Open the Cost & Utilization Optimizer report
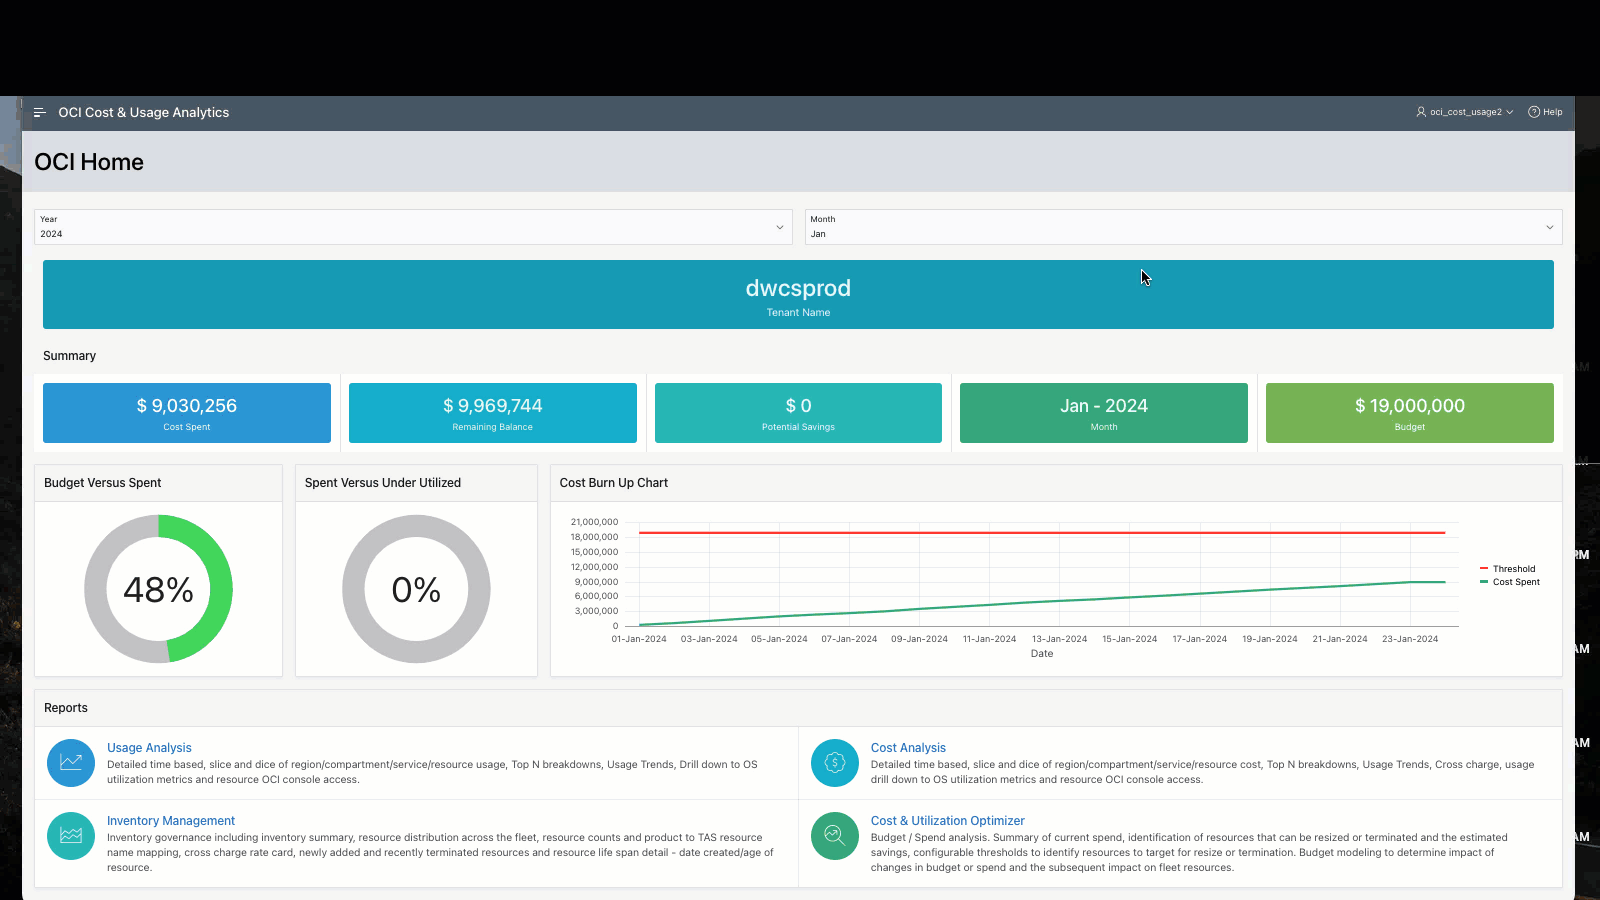 947,820
